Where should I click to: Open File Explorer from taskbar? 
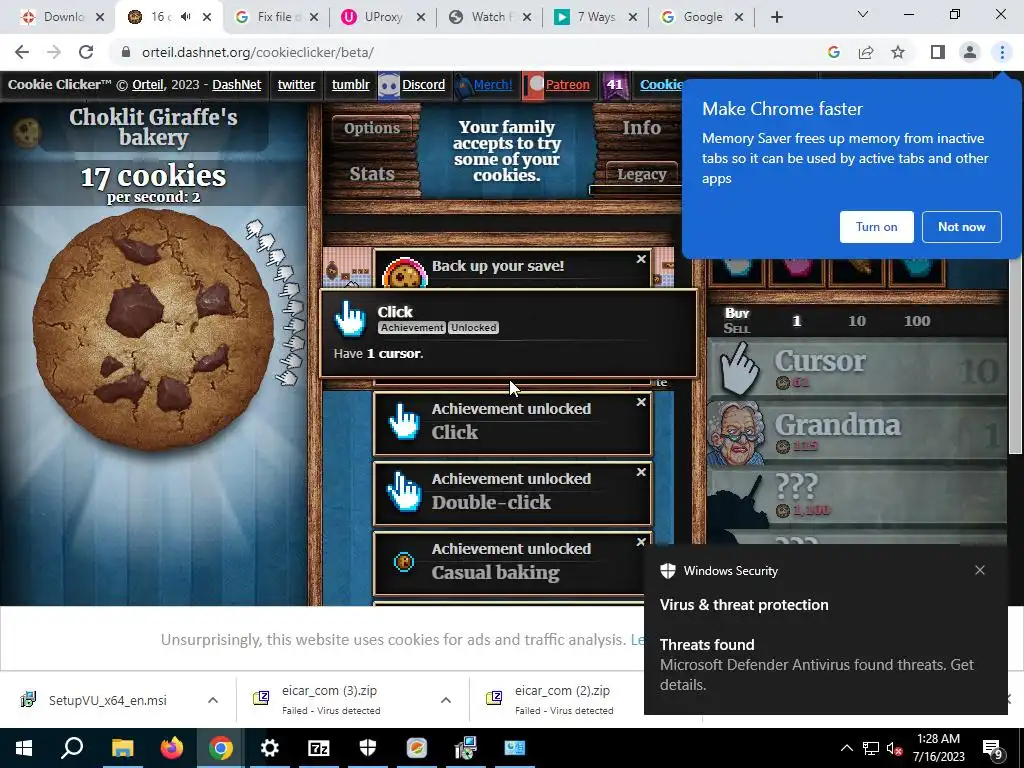pyautogui.click(x=123, y=748)
